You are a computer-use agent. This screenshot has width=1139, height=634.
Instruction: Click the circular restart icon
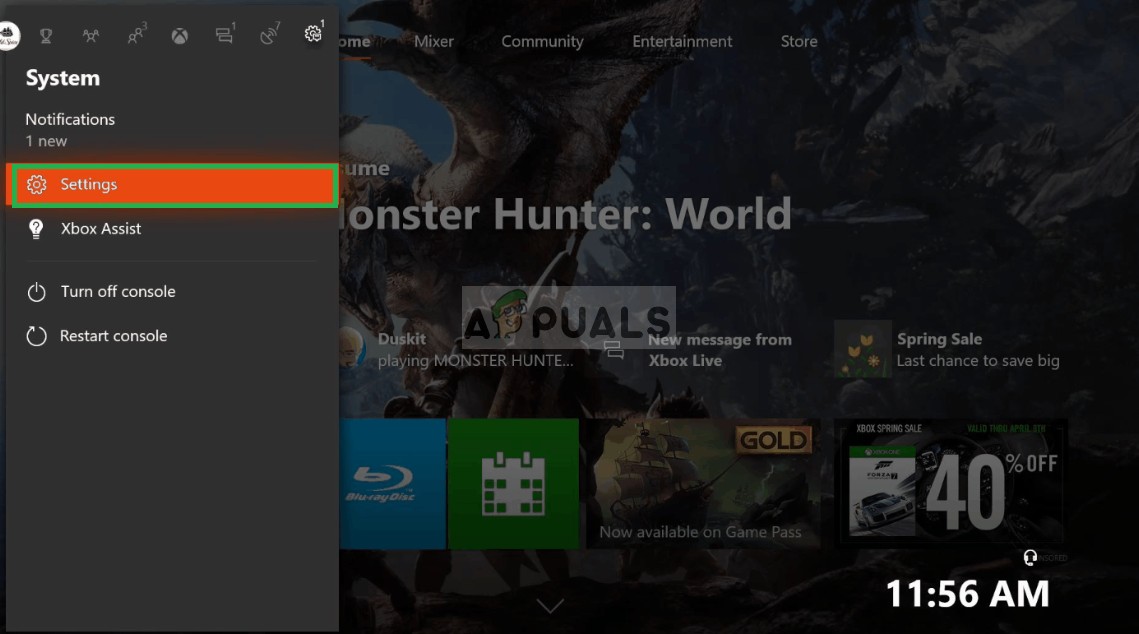coord(36,336)
